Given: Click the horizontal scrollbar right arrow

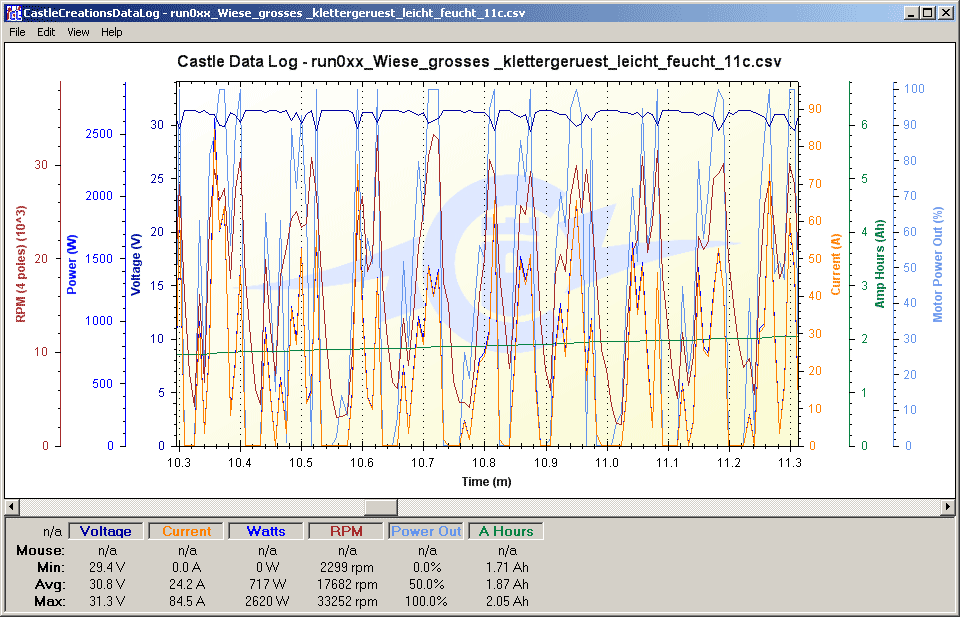Looking at the screenshot, I should click(x=948, y=507).
